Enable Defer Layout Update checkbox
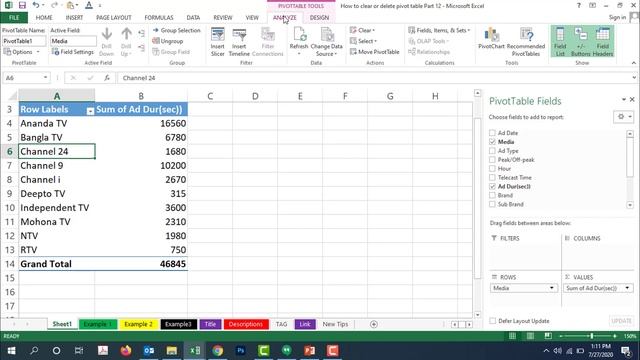 click(x=493, y=321)
